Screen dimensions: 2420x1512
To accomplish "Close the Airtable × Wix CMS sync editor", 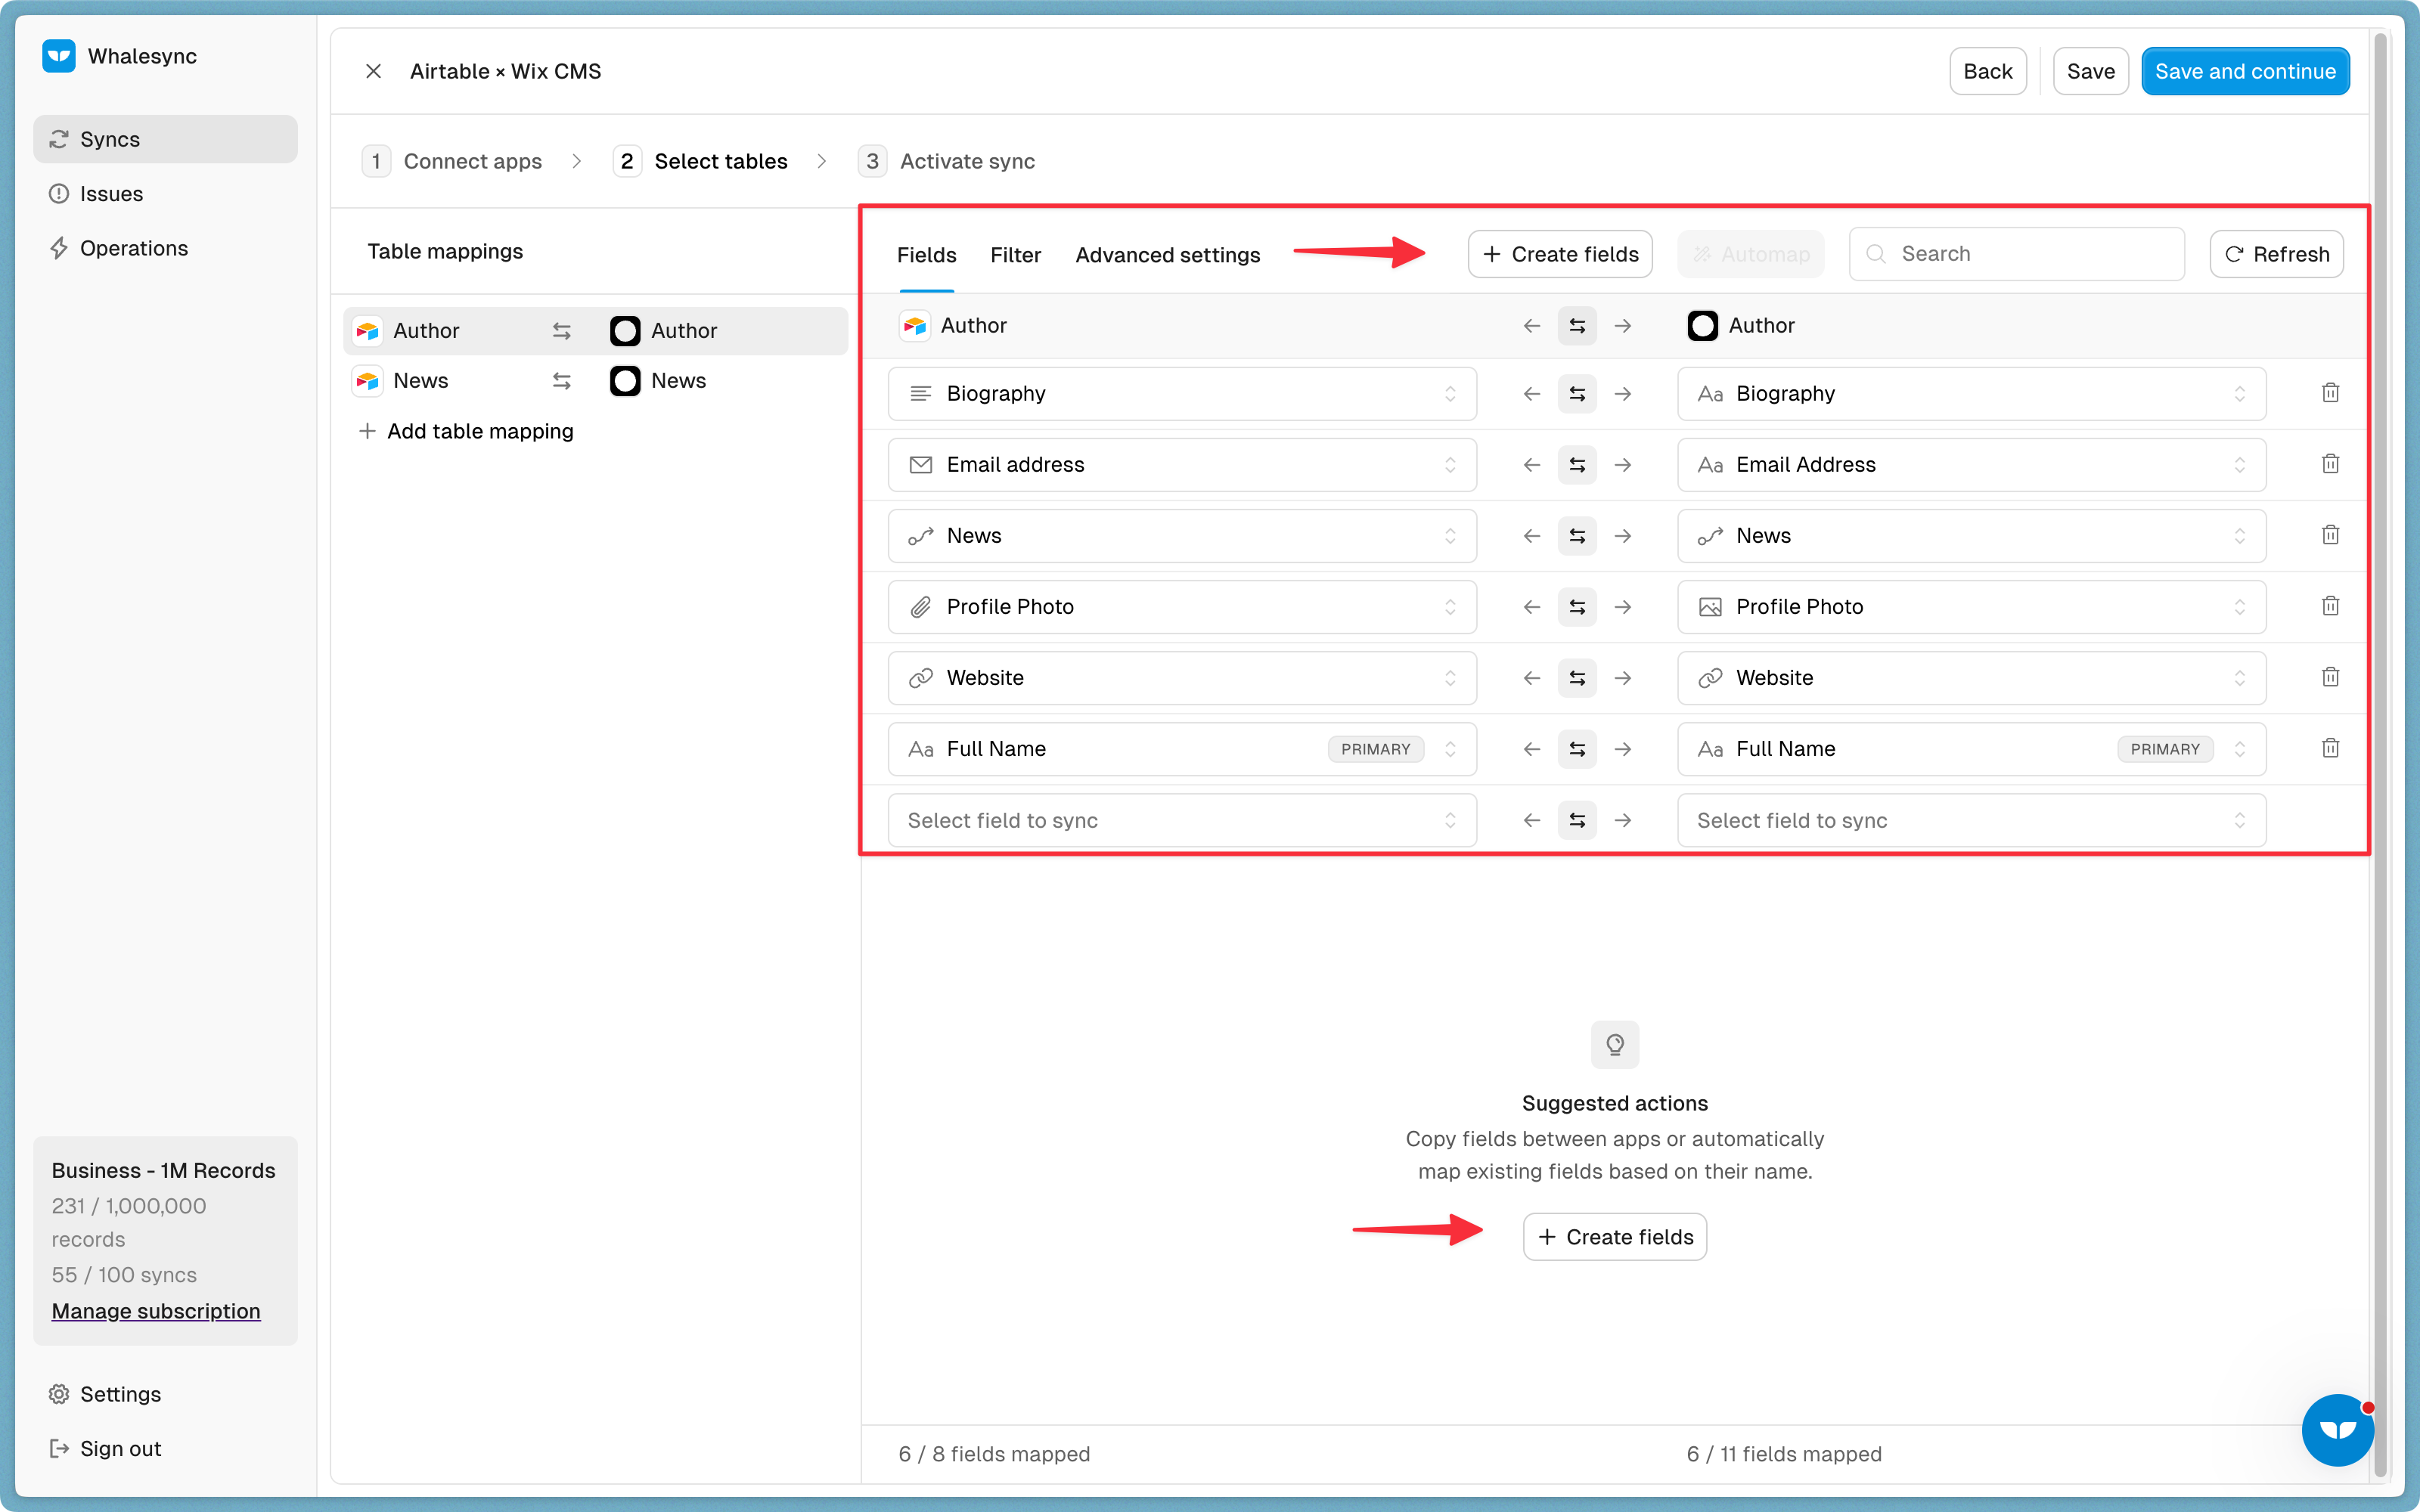I will 373,71.
